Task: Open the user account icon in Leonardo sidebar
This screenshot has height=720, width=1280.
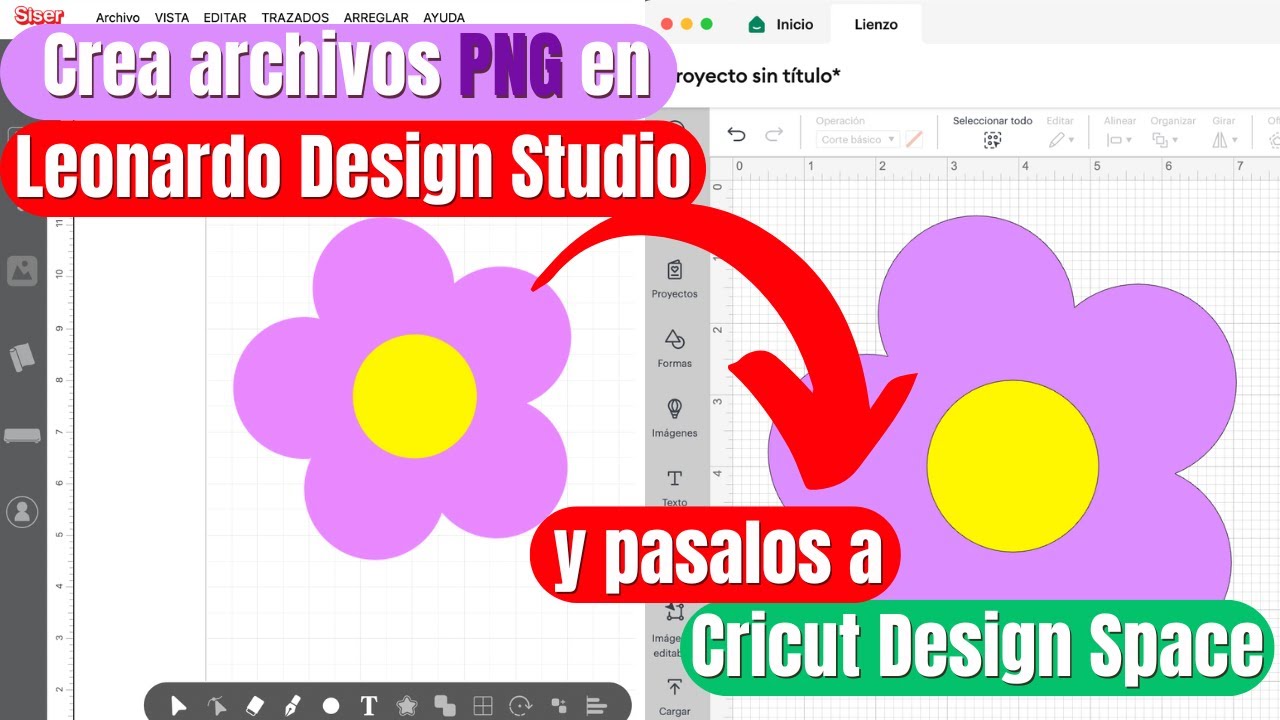Action: click(x=22, y=512)
